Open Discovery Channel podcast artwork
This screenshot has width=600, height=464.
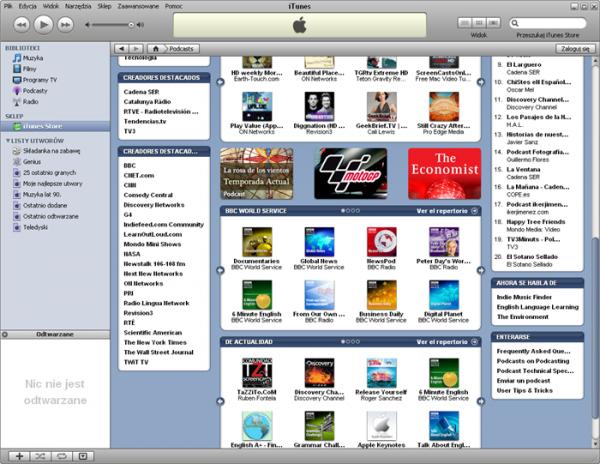coord(319,373)
